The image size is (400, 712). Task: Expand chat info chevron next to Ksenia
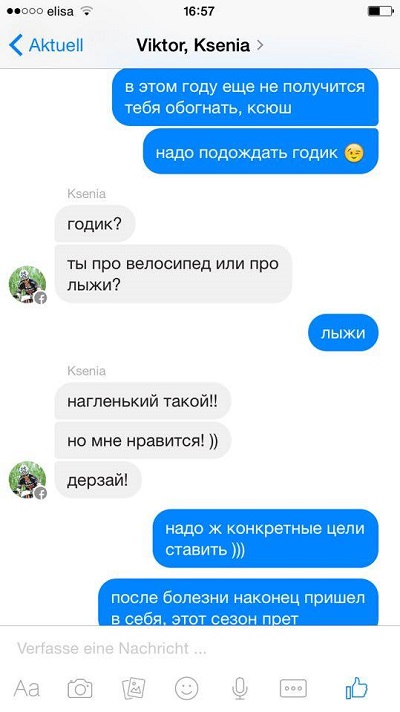tap(260, 45)
